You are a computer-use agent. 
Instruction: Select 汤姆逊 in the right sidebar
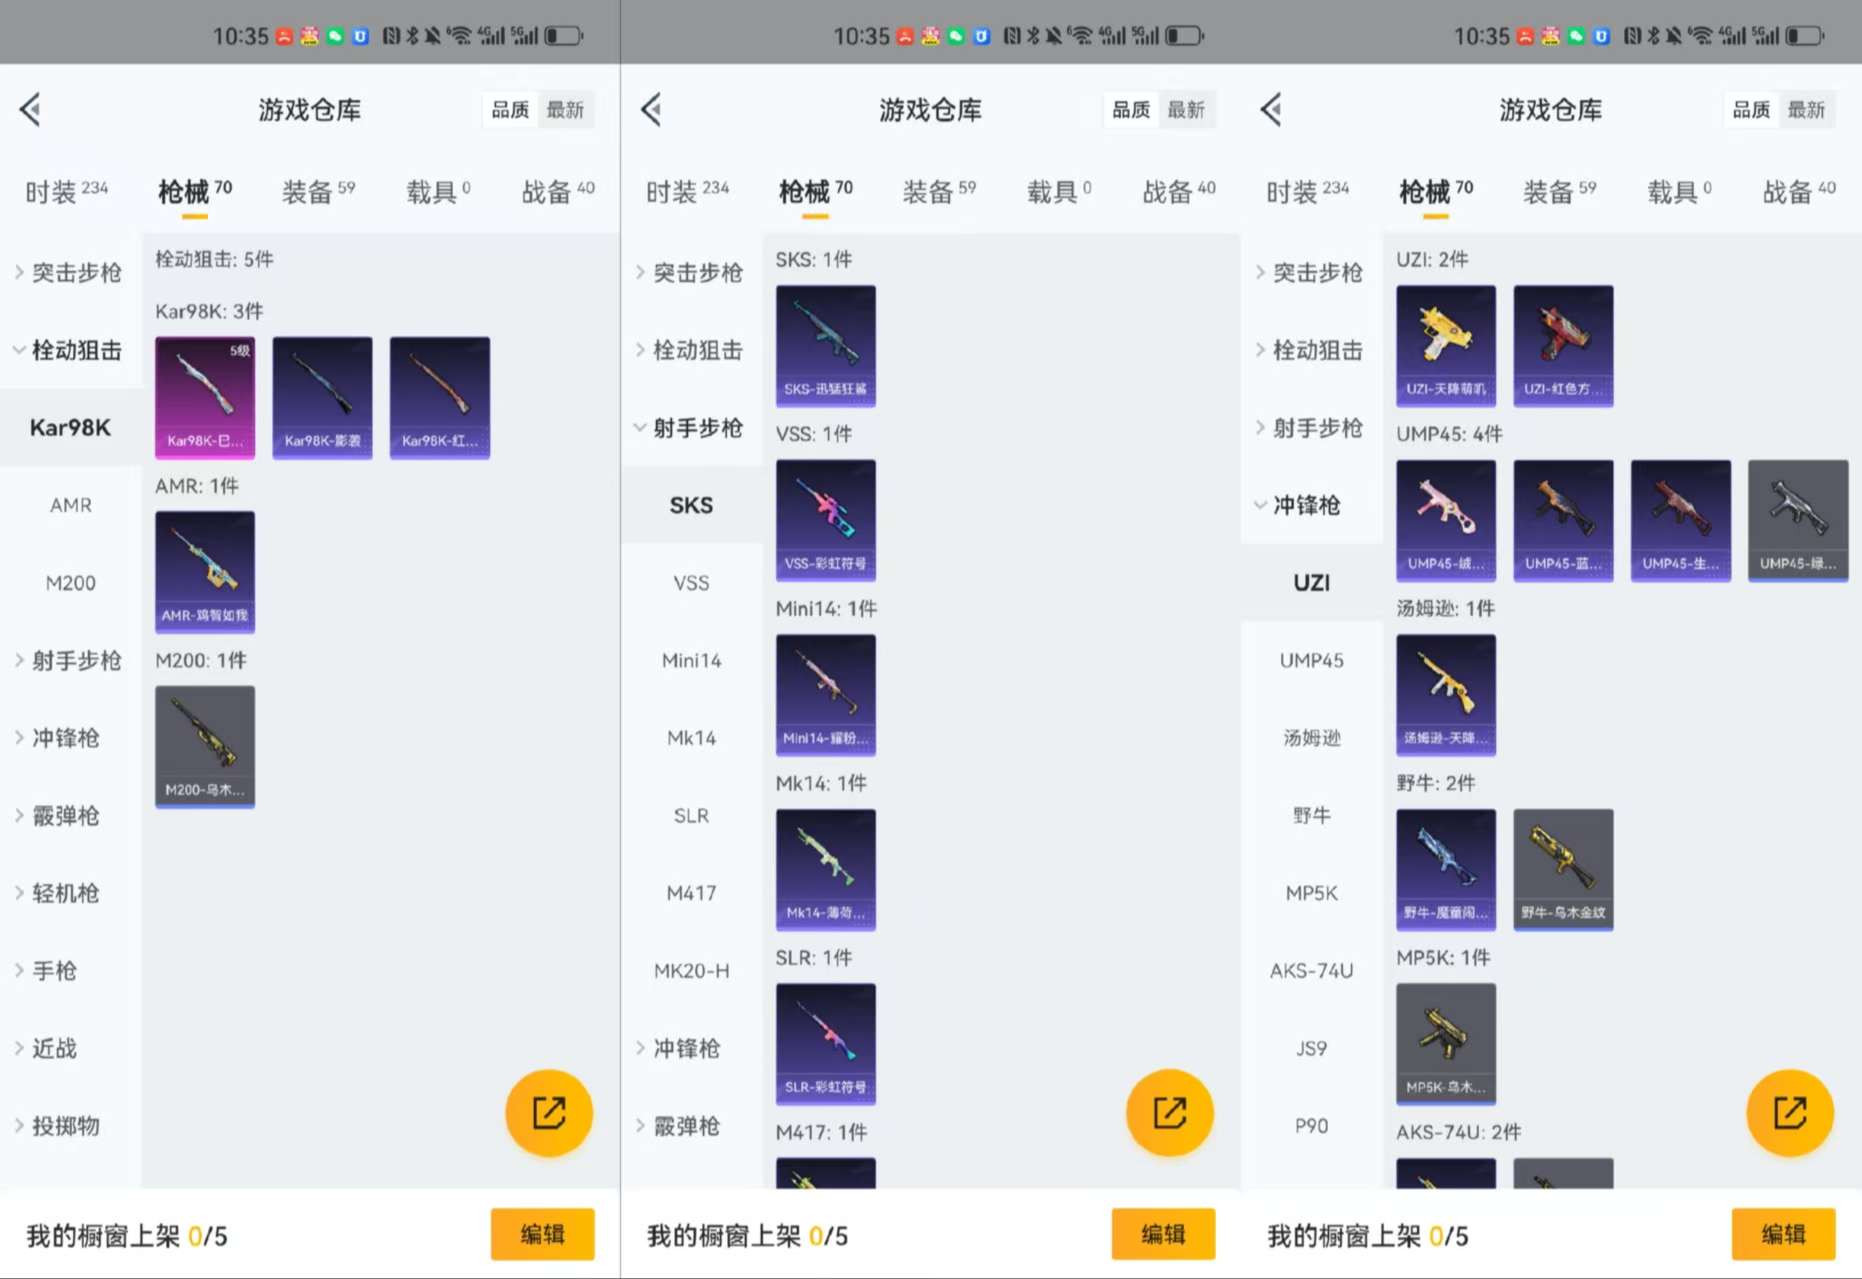click(1311, 738)
